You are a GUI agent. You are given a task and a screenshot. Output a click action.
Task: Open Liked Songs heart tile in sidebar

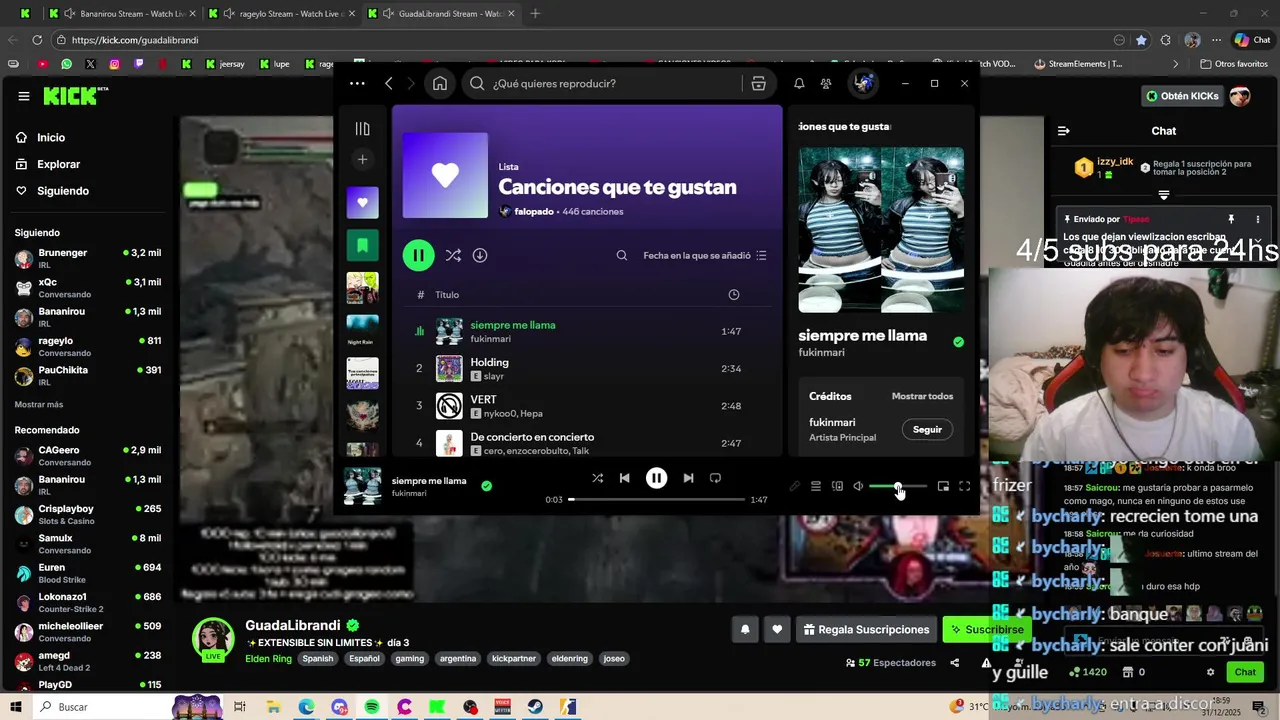[x=362, y=203]
